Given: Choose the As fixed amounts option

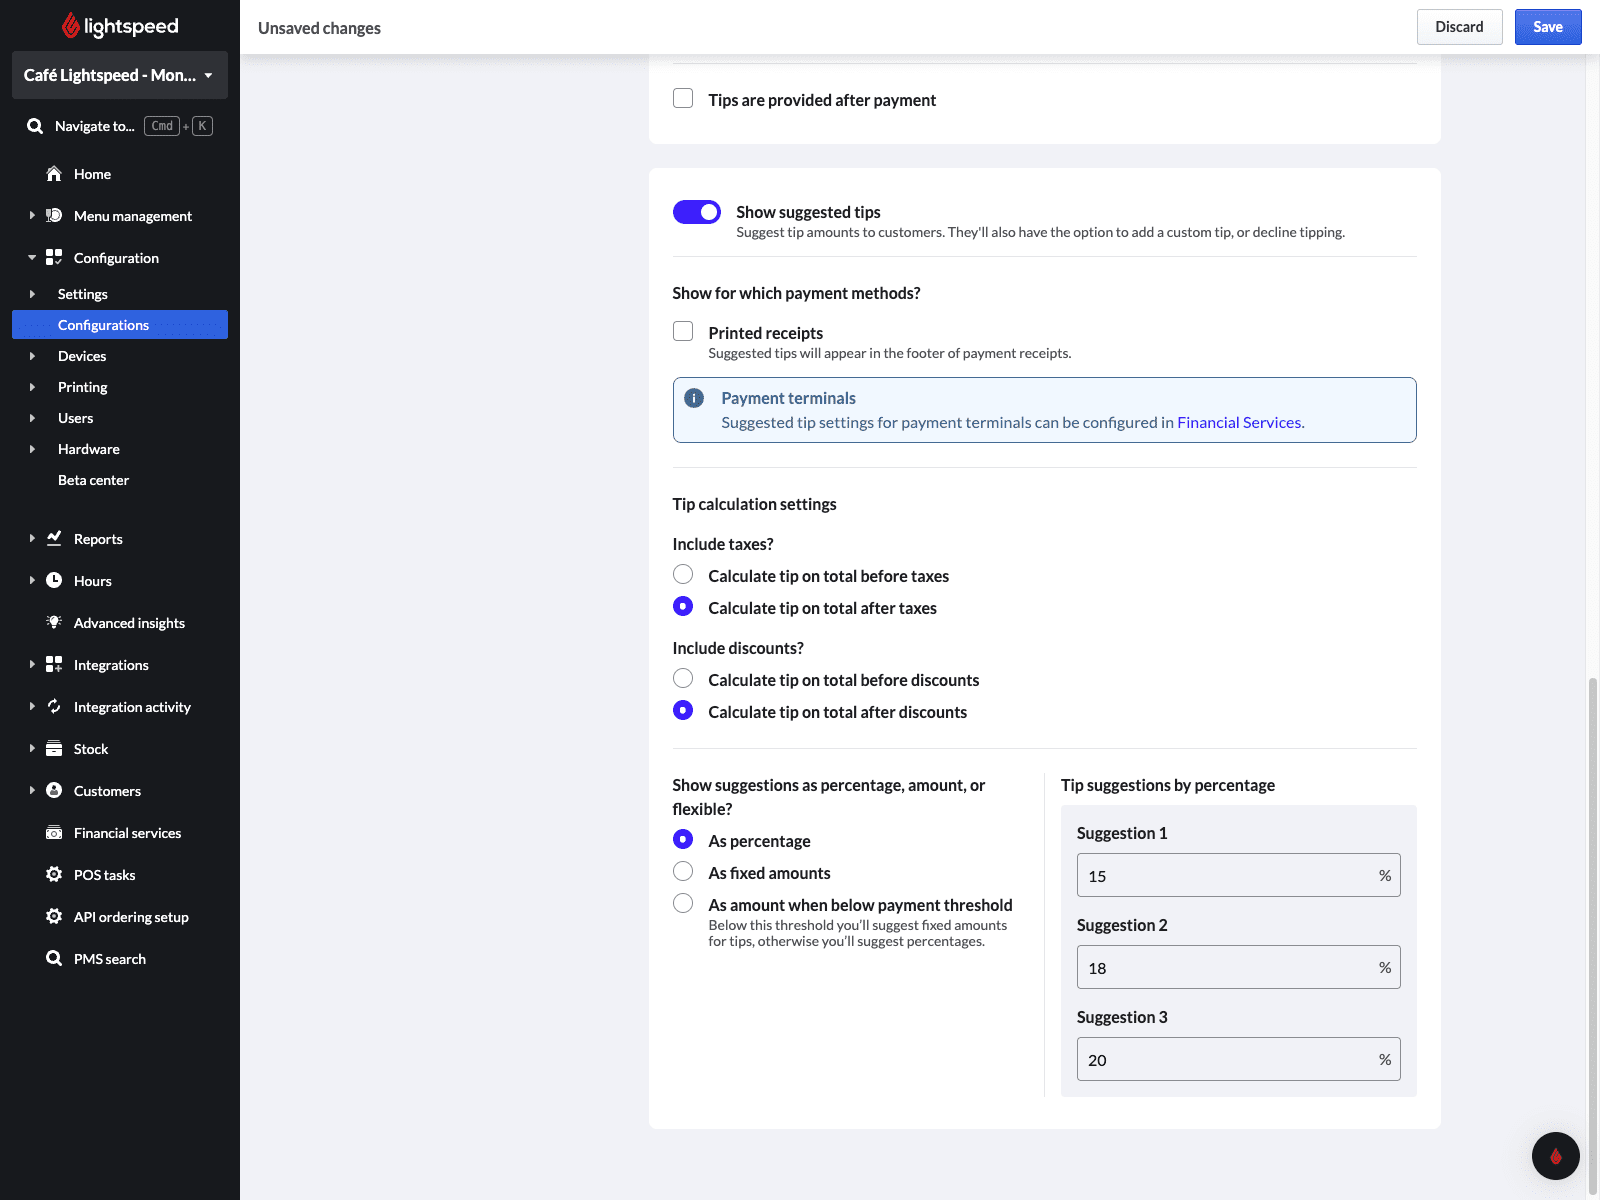Looking at the screenshot, I should pos(683,872).
